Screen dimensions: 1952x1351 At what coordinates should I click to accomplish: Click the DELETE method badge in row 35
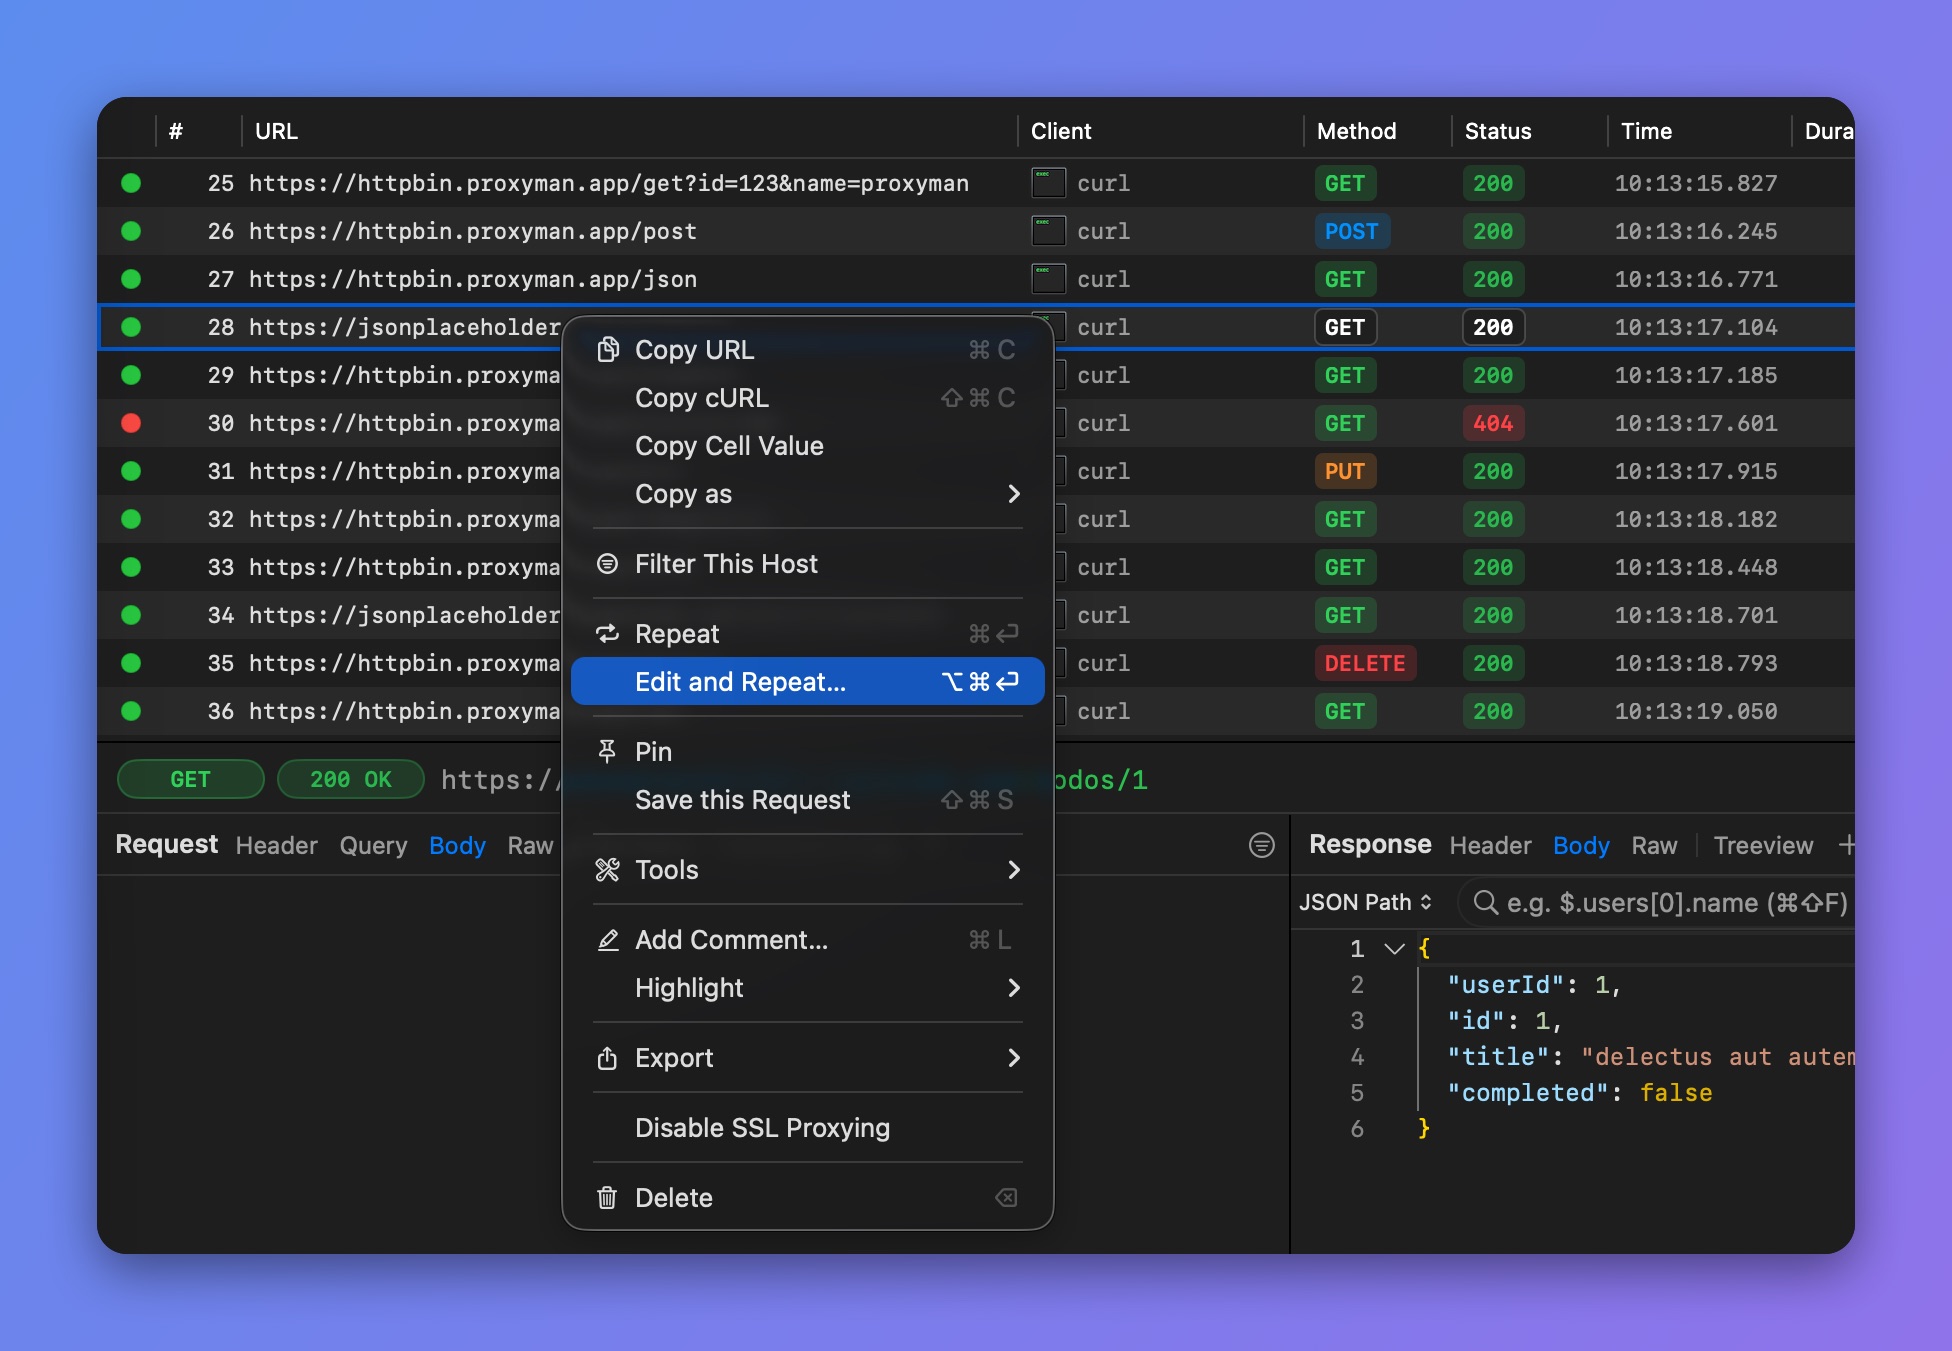(x=1364, y=663)
